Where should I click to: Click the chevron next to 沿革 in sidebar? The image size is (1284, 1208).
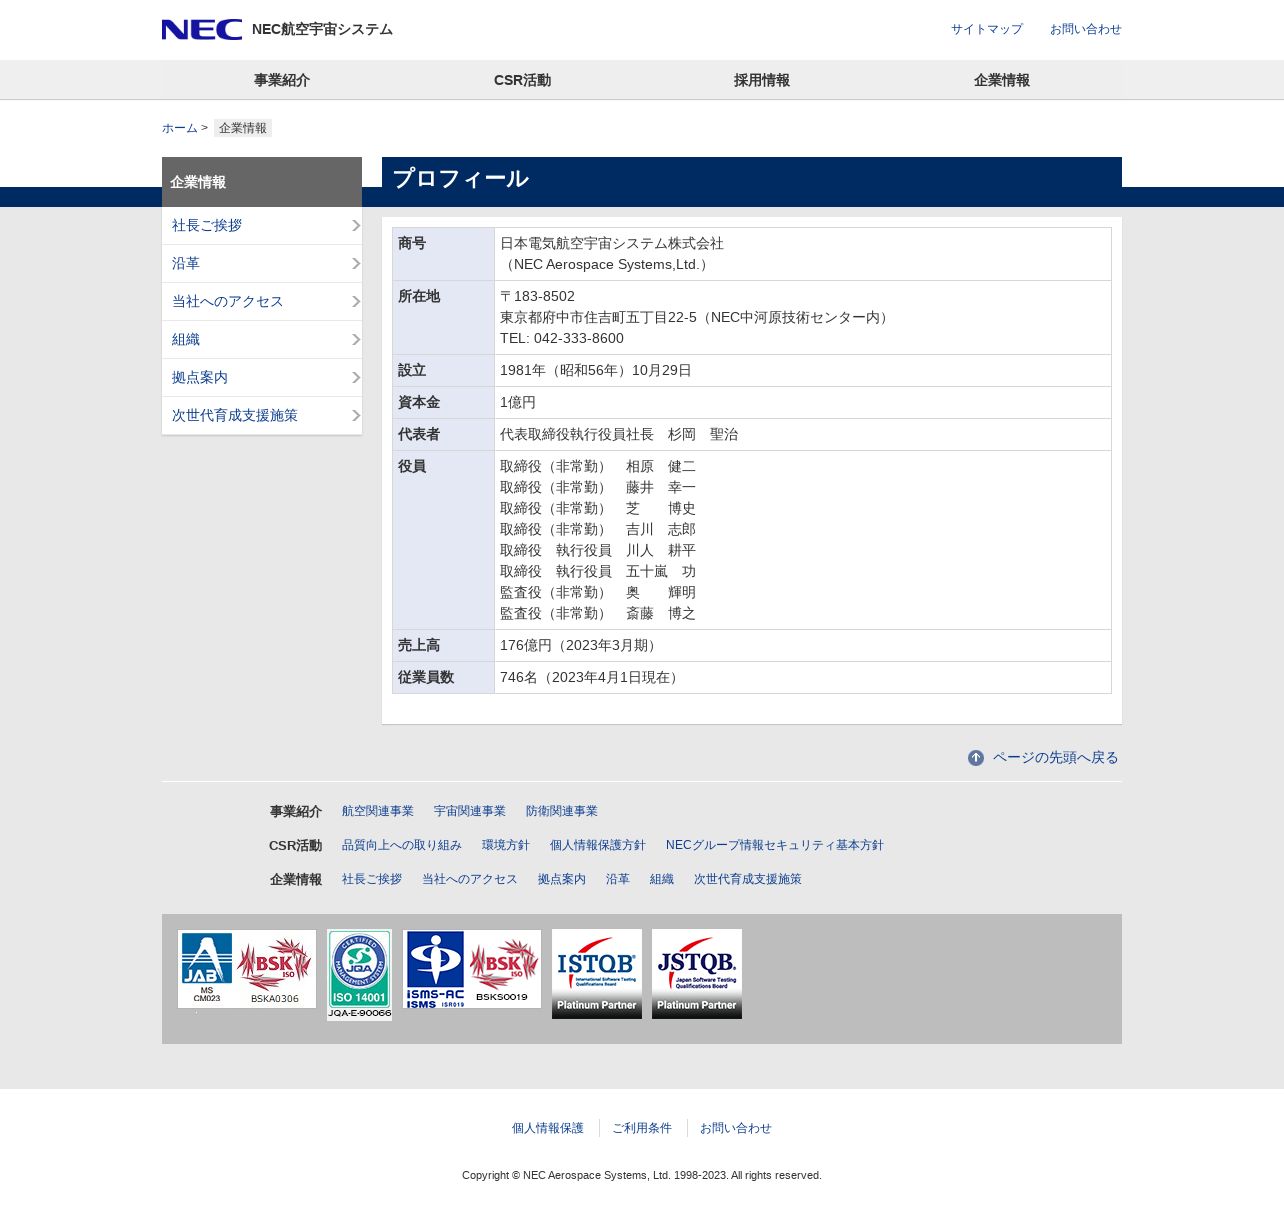click(x=356, y=264)
